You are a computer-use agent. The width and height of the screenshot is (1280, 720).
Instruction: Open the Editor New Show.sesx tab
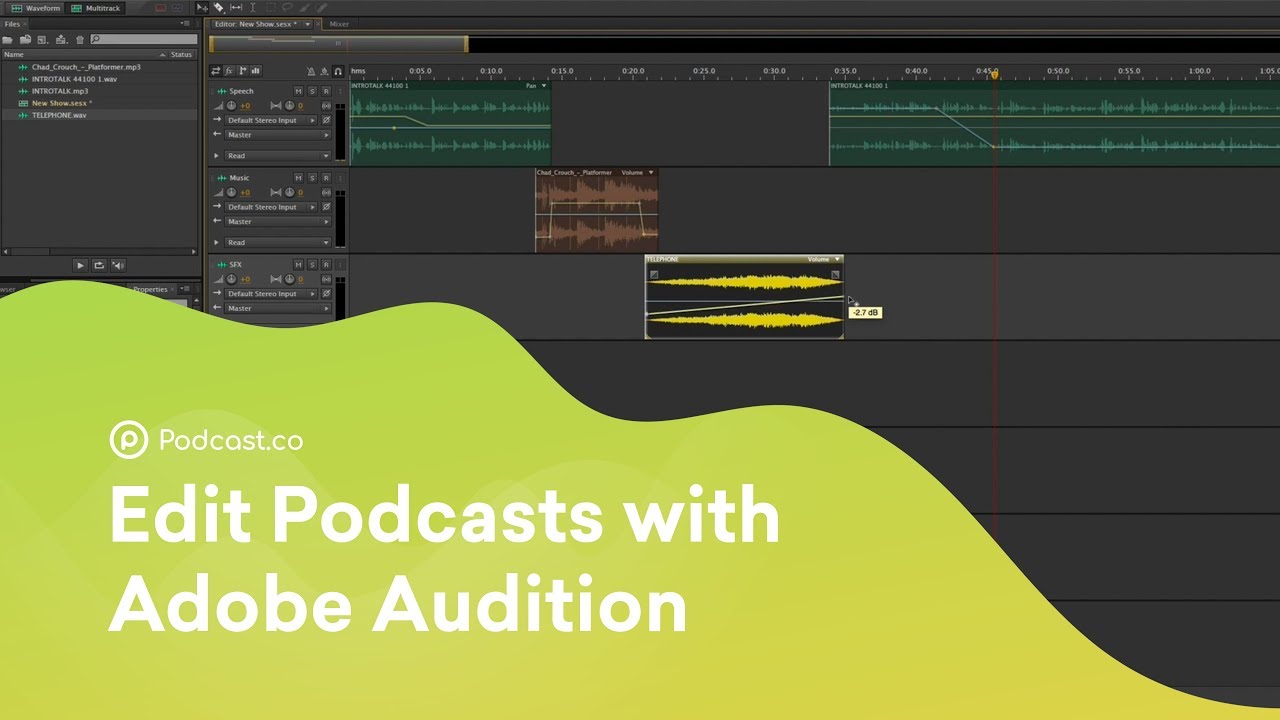[254, 24]
